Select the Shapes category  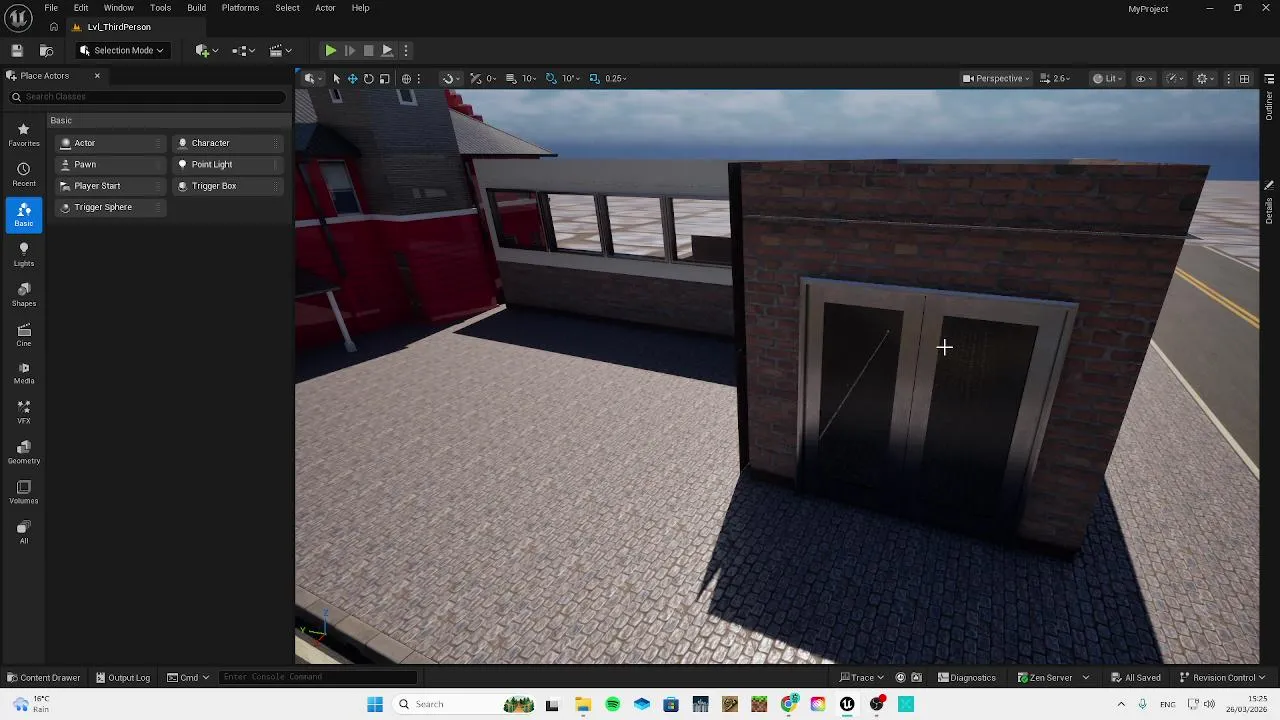point(24,295)
